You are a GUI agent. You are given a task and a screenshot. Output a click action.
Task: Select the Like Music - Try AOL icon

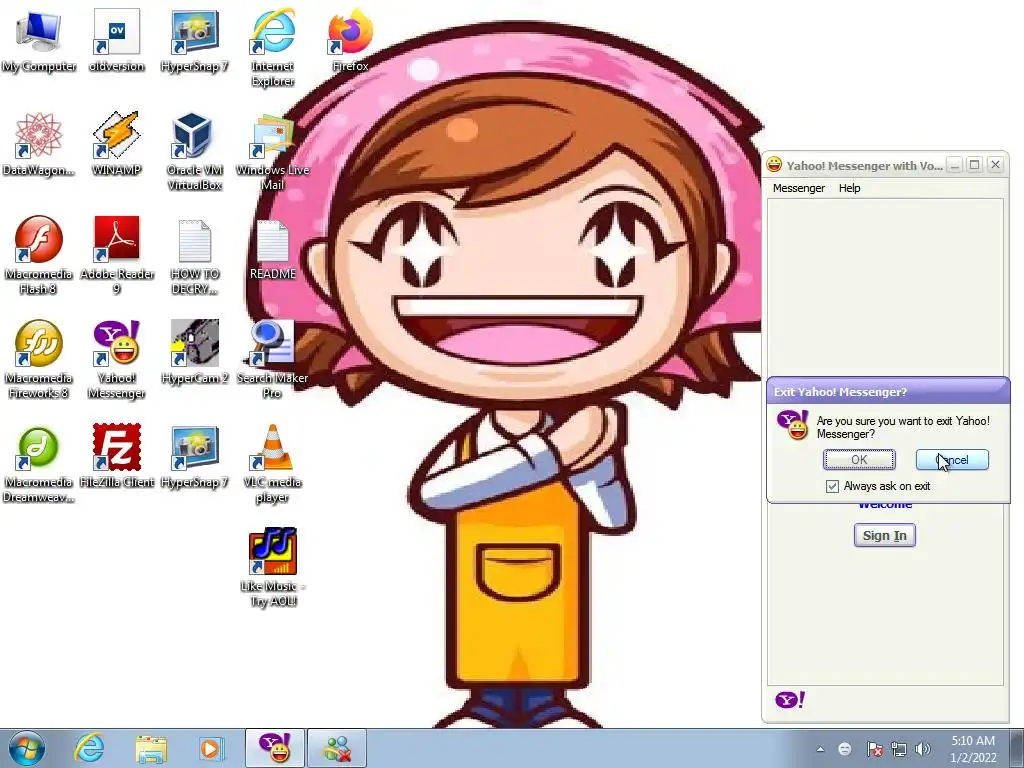click(272, 568)
